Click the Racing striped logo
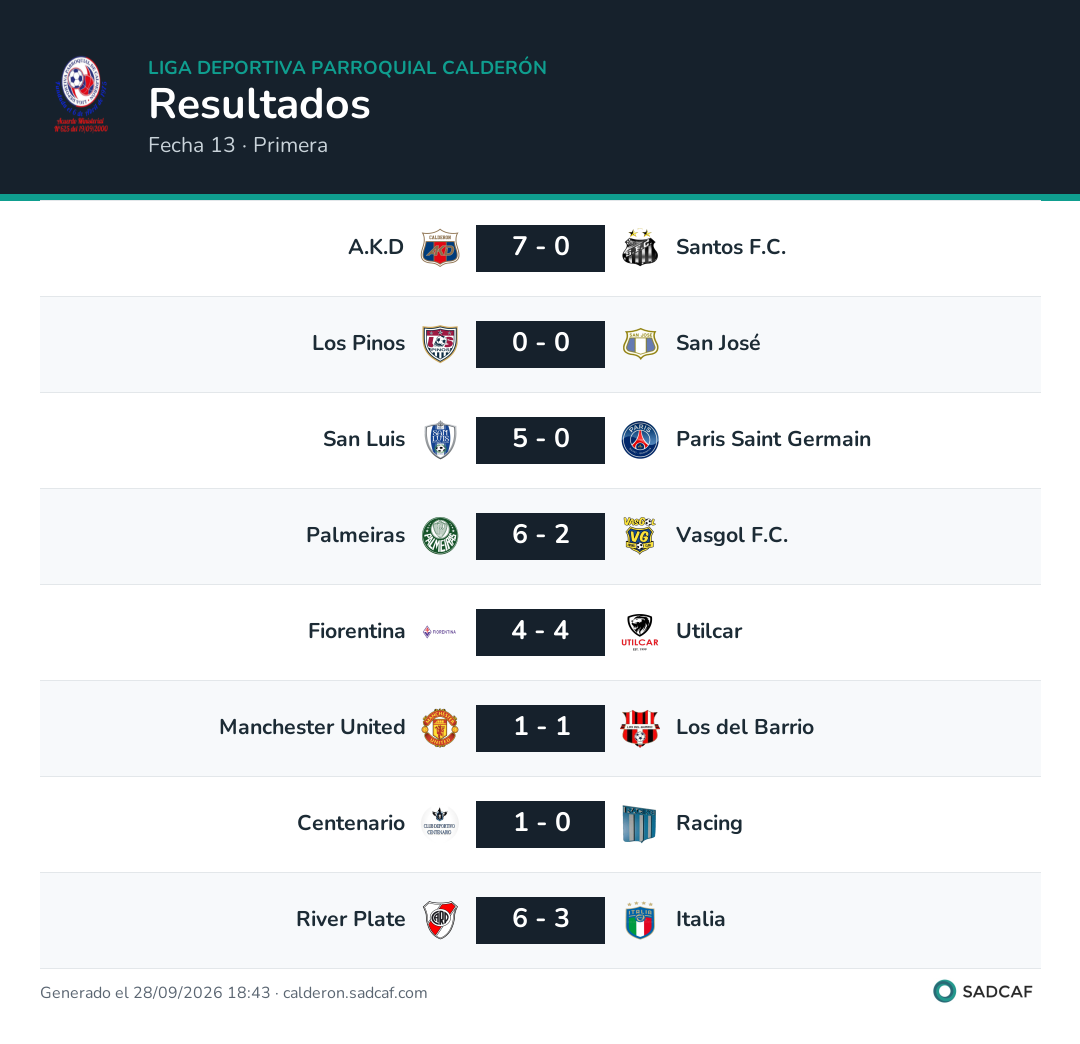Image resolution: width=1080 pixels, height=1044 pixels. click(640, 824)
